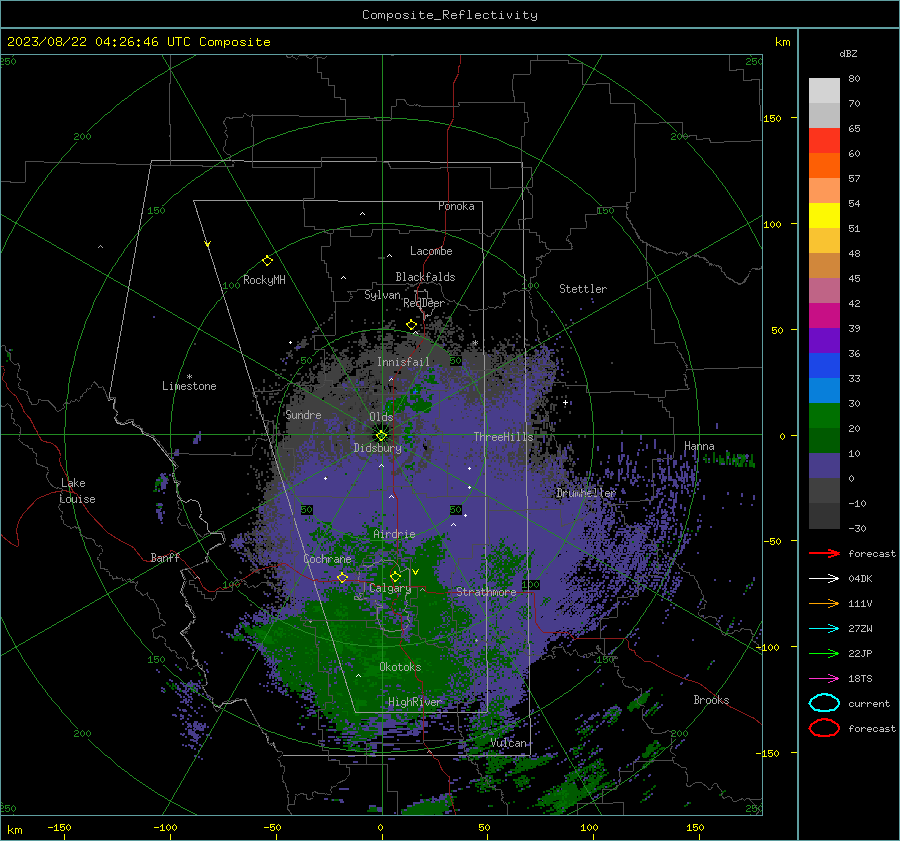Viewport: 900px width, 841px height.
Task: Click the red forecast arrow in legend
Action: pos(824,553)
